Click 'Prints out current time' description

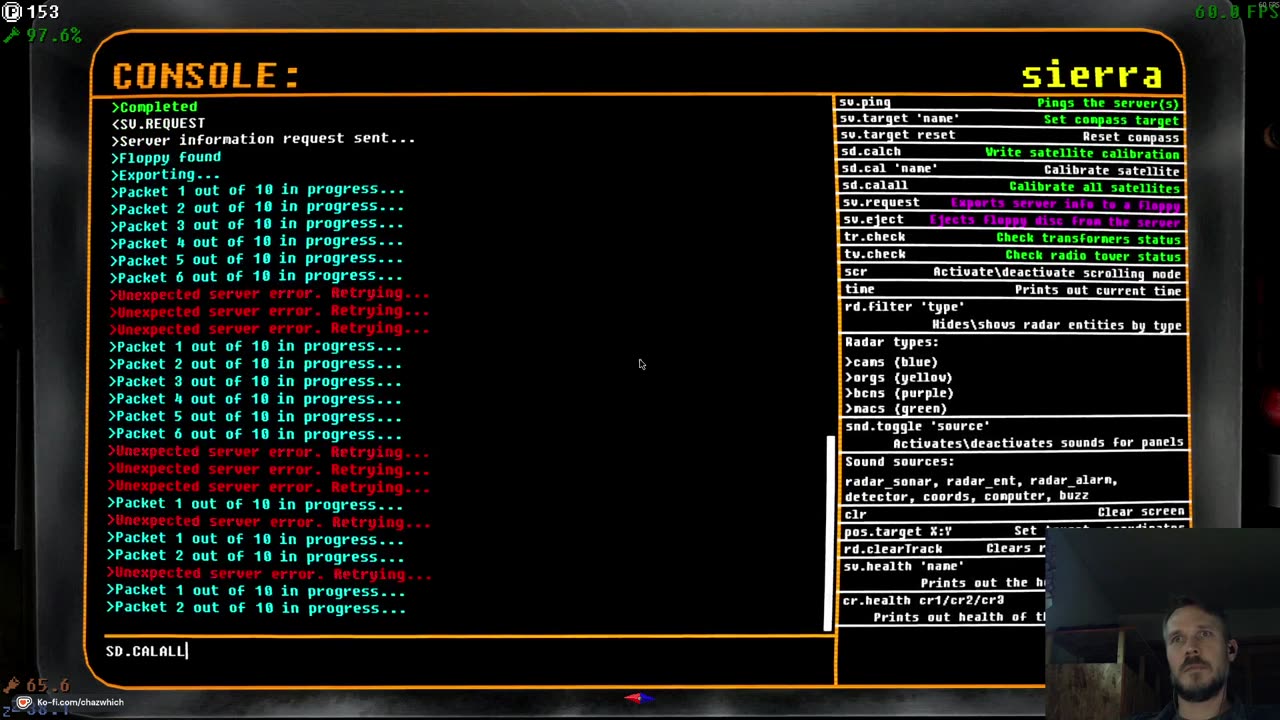(x=1098, y=290)
